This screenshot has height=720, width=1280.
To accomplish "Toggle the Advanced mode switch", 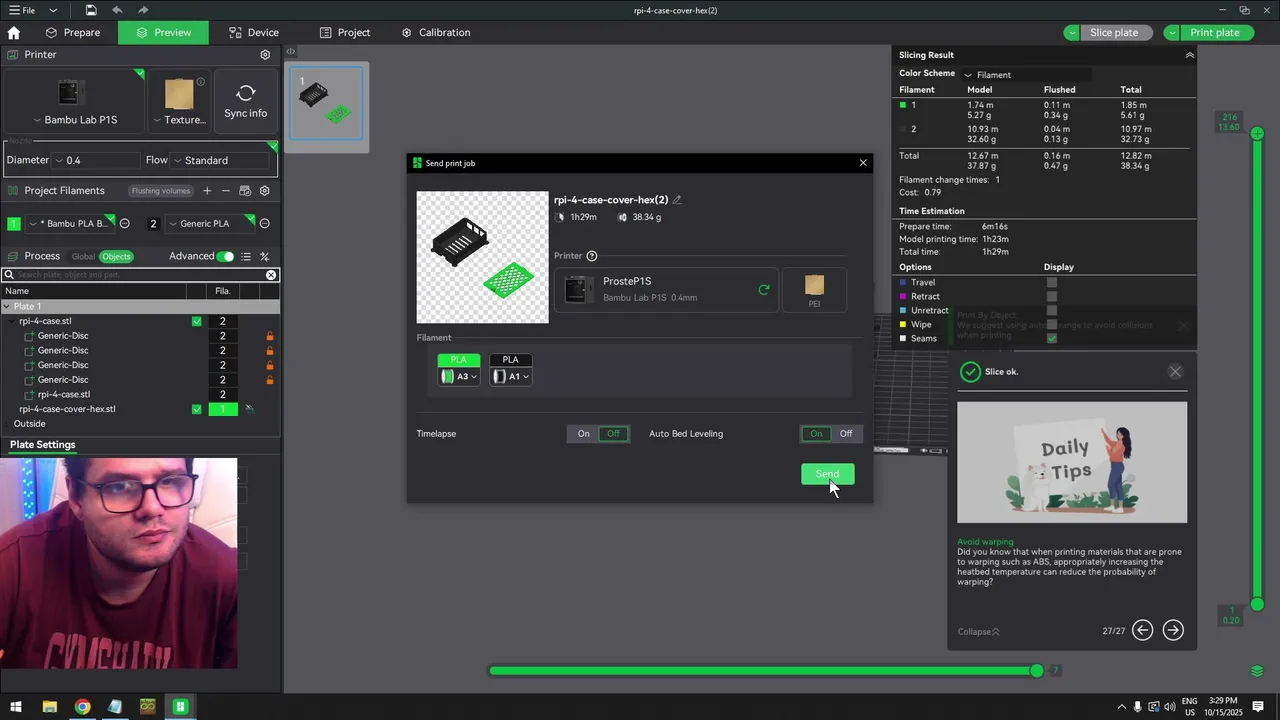I will click(x=226, y=257).
